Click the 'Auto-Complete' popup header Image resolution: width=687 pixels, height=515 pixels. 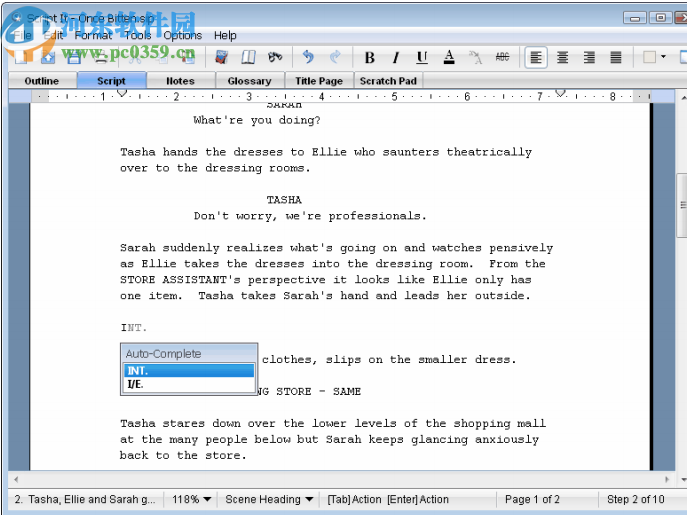(x=189, y=354)
